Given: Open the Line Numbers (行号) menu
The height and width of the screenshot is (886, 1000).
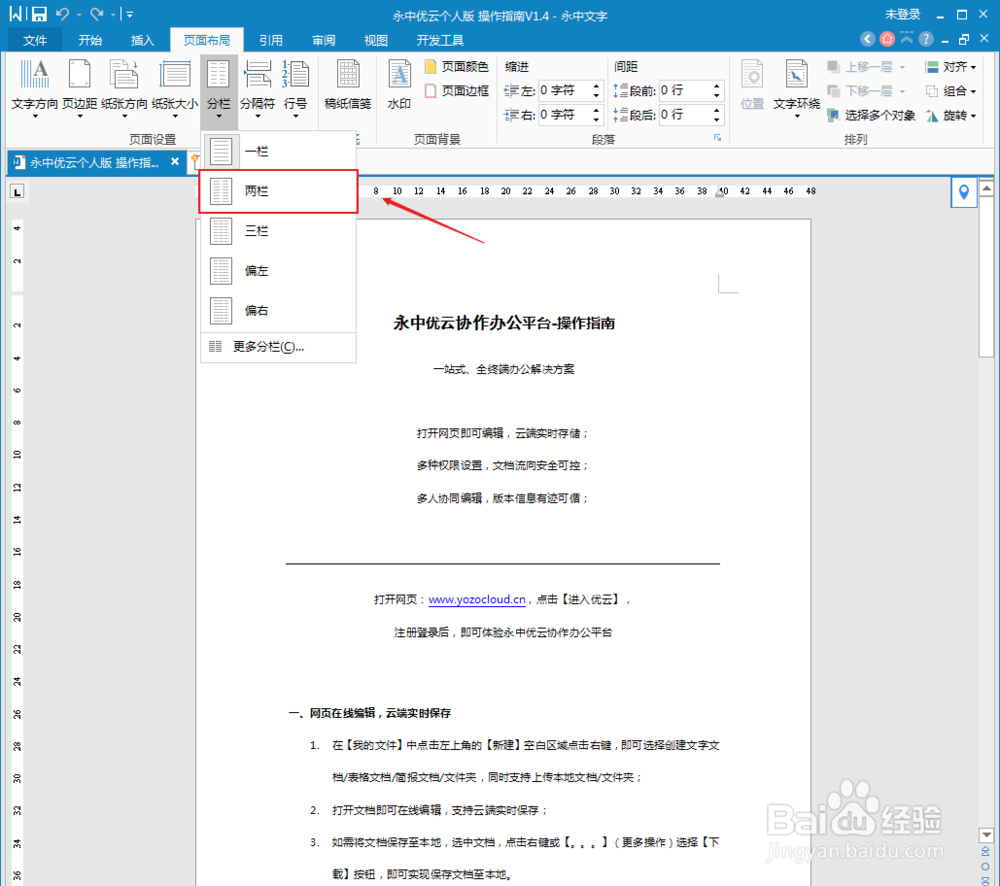Looking at the screenshot, I should pyautogui.click(x=295, y=89).
